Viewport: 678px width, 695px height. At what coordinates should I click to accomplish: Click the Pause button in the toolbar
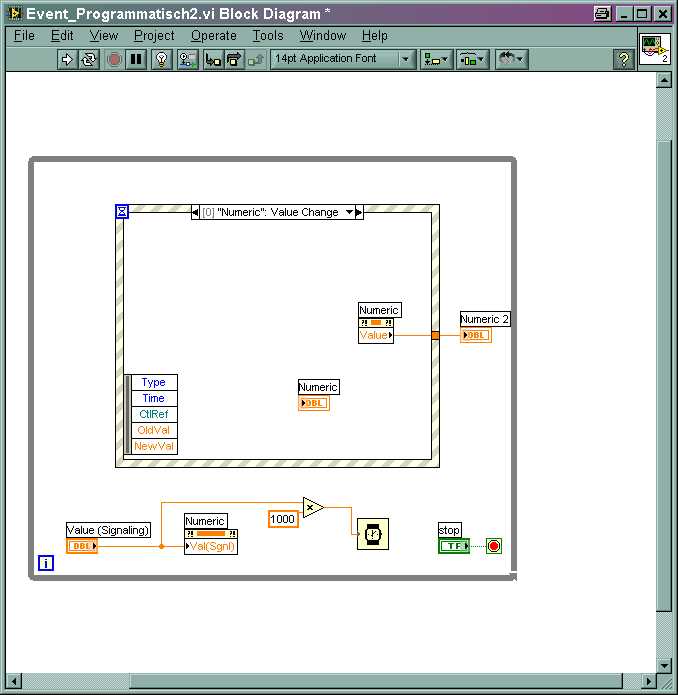coord(136,59)
